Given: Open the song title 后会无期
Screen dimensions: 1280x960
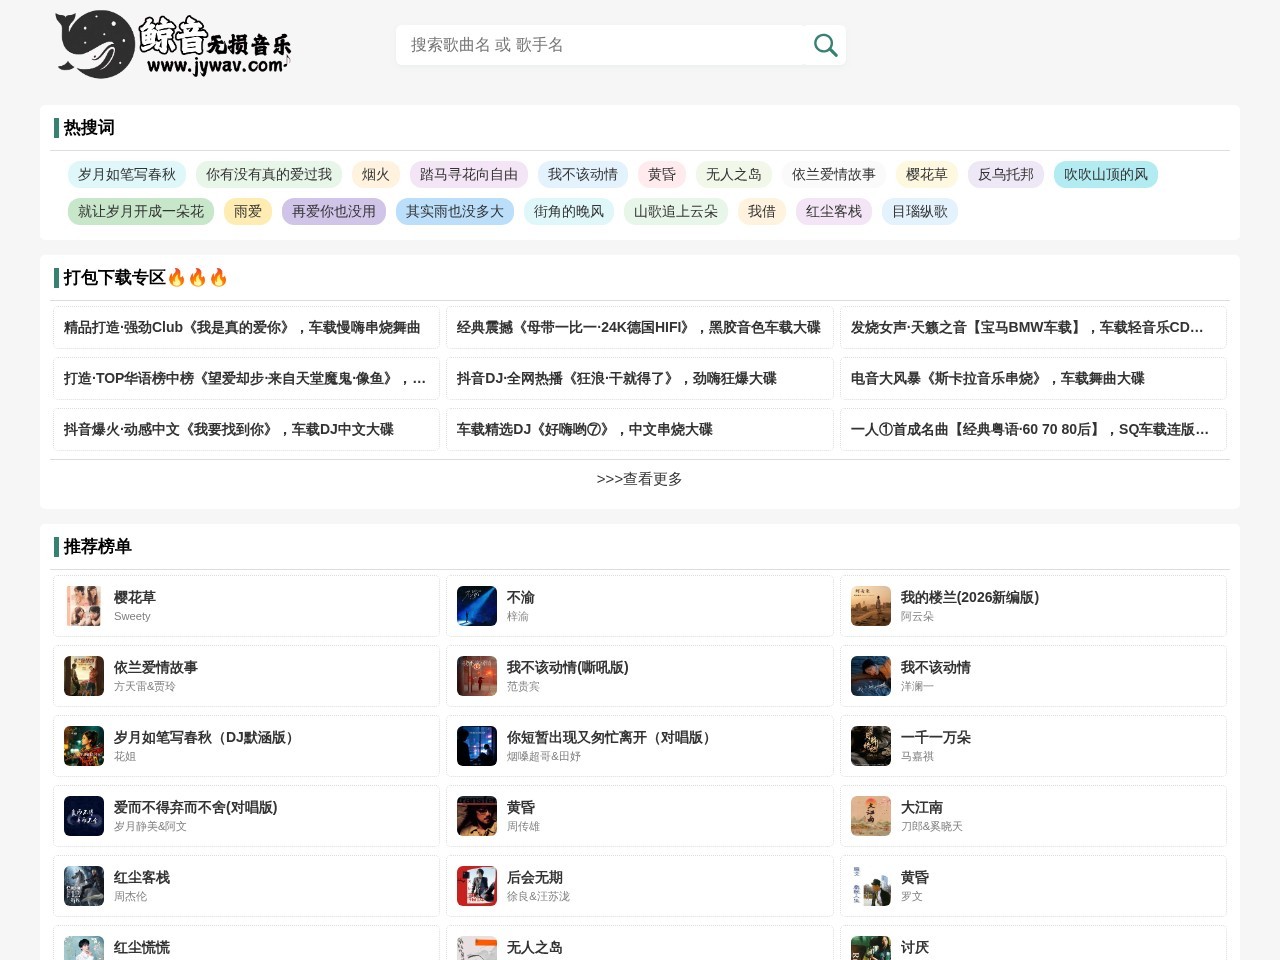Looking at the screenshot, I should click(x=535, y=877).
